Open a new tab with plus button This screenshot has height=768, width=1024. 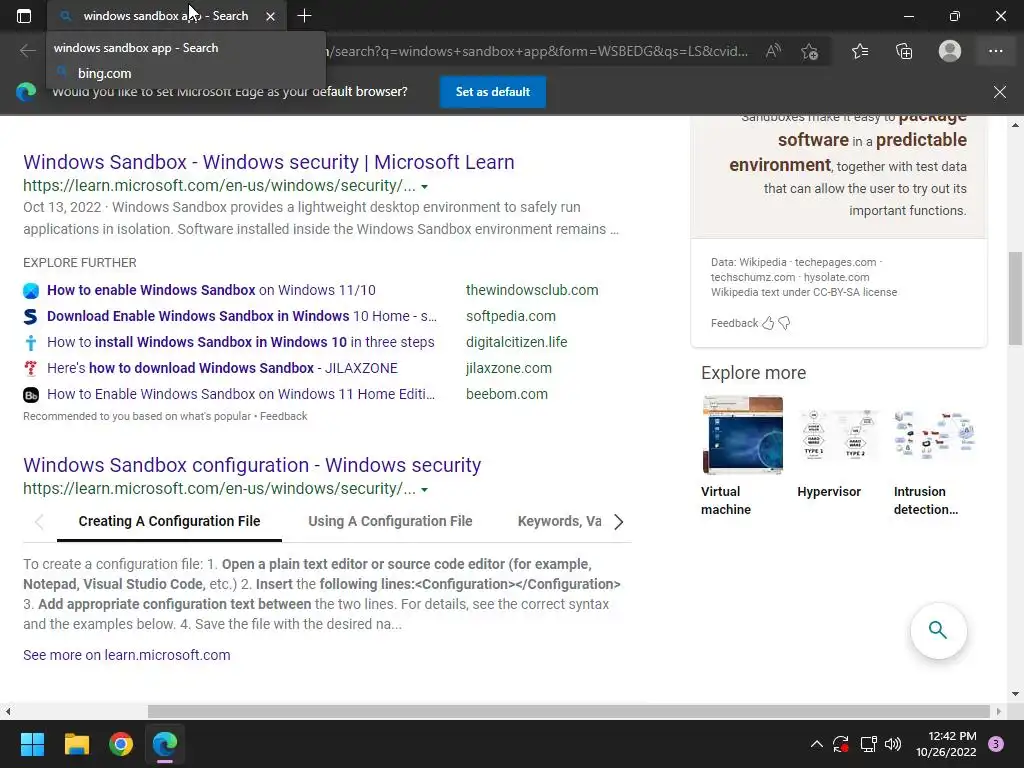click(x=304, y=16)
